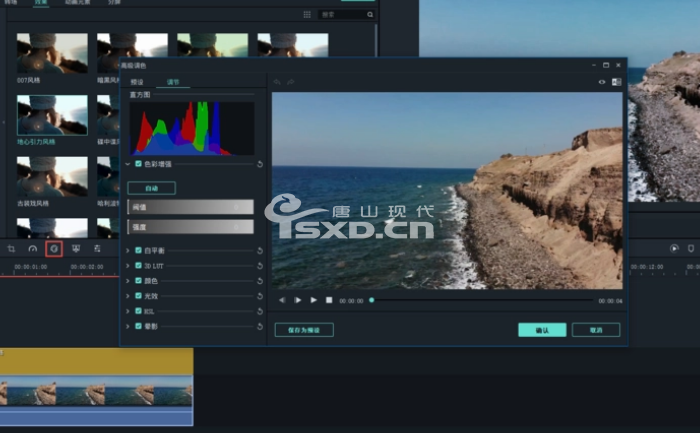Click the preview playback progress bar
The width and height of the screenshot is (700, 433).
pos(482,300)
